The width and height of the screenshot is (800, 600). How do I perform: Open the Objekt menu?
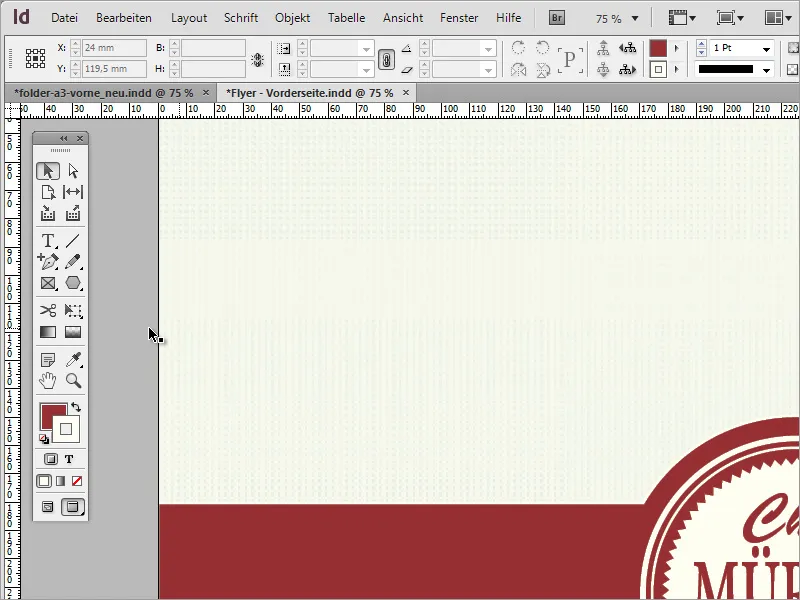pyautogui.click(x=292, y=18)
